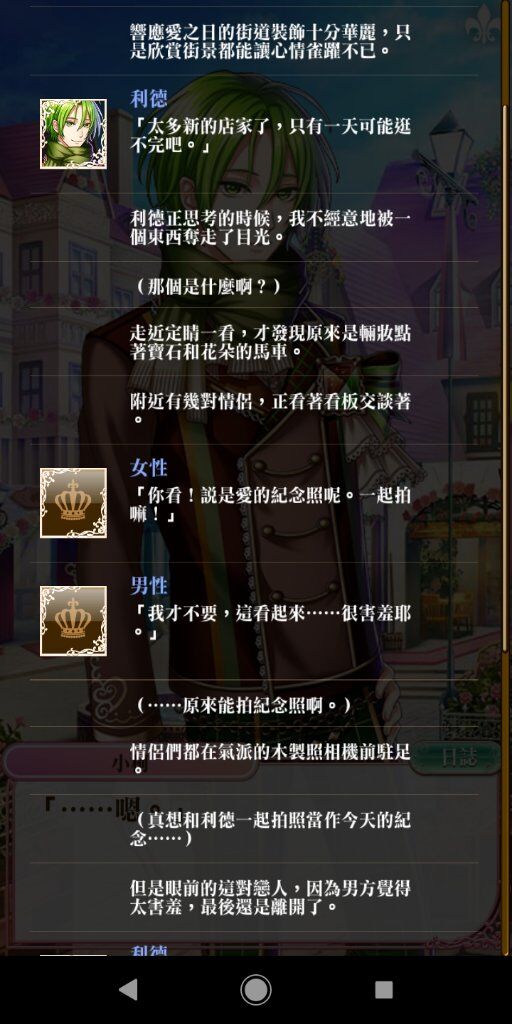Tap the 男性 crown avatar icon
Viewport: 512px width, 1024px height.
coord(73,621)
